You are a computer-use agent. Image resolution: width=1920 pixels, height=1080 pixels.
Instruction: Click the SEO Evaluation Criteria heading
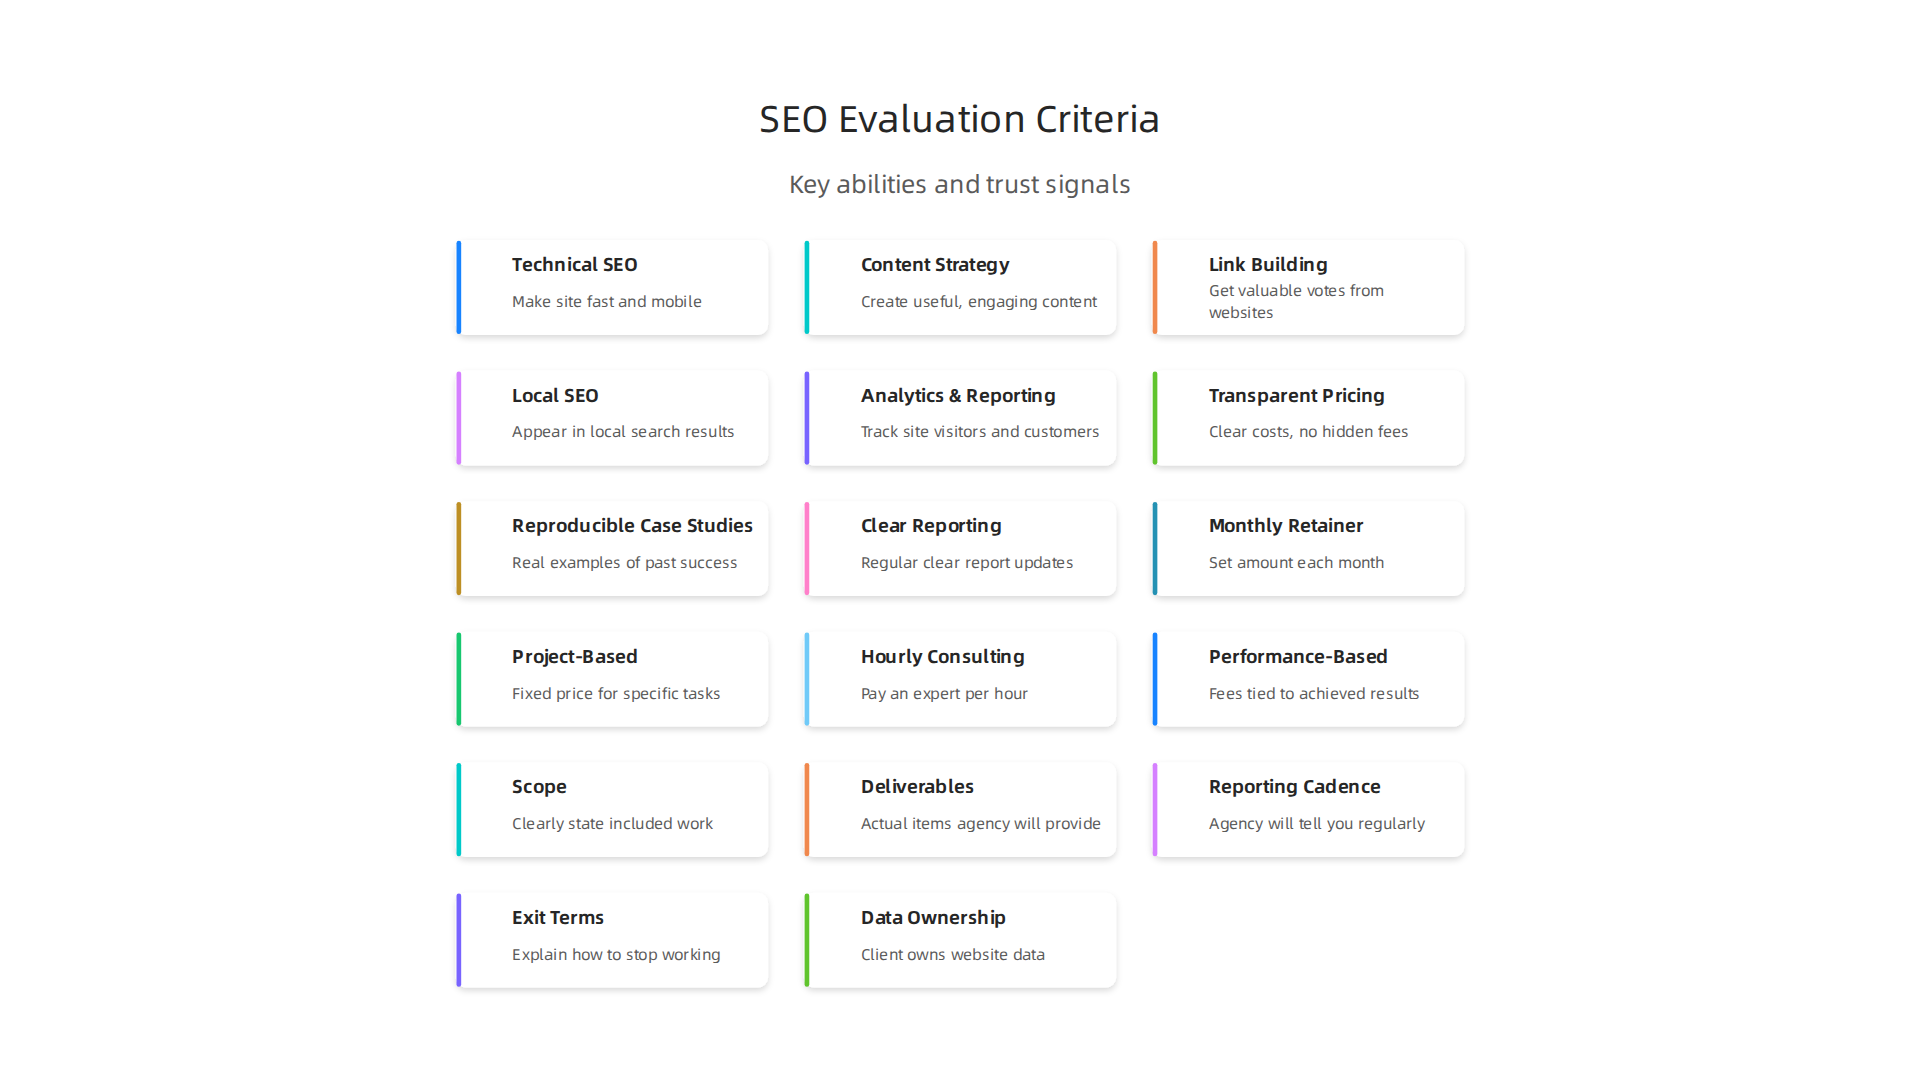959,119
